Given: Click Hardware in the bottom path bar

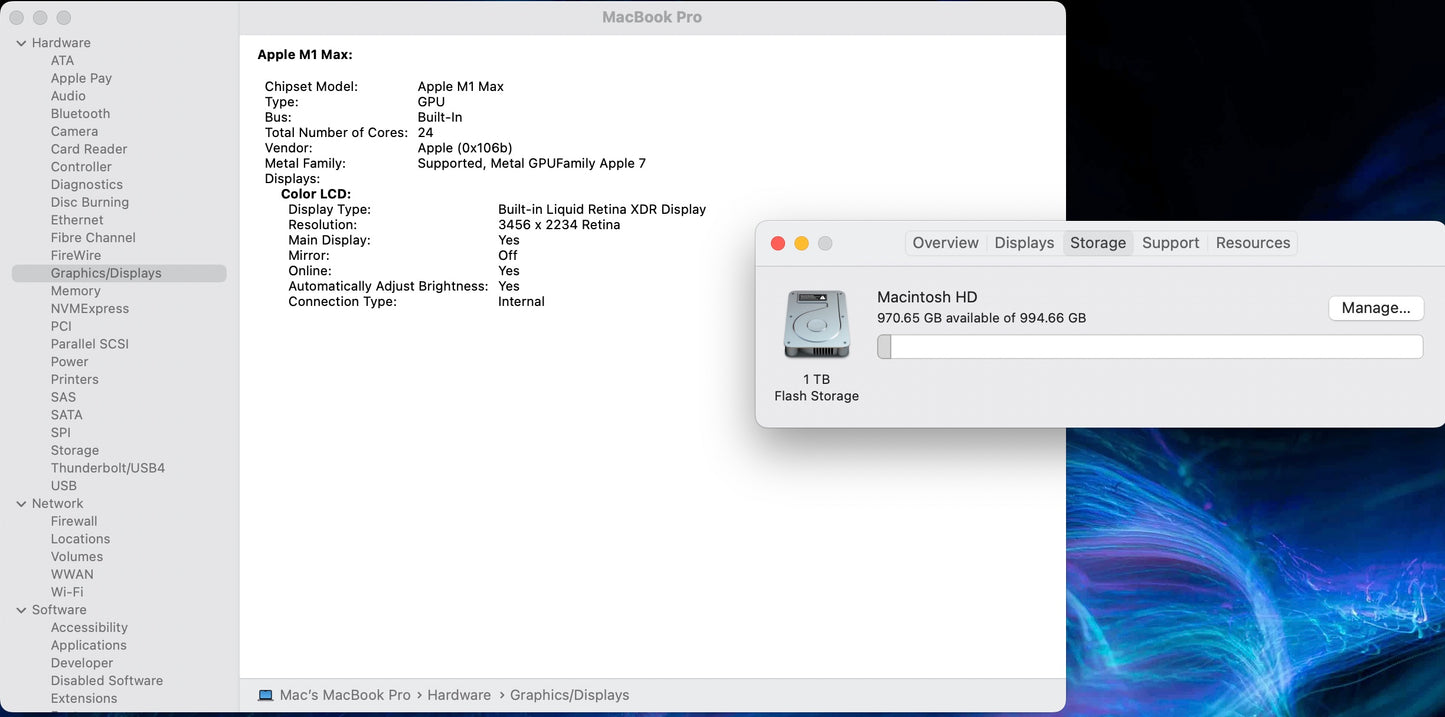Looking at the screenshot, I should pos(459,695).
